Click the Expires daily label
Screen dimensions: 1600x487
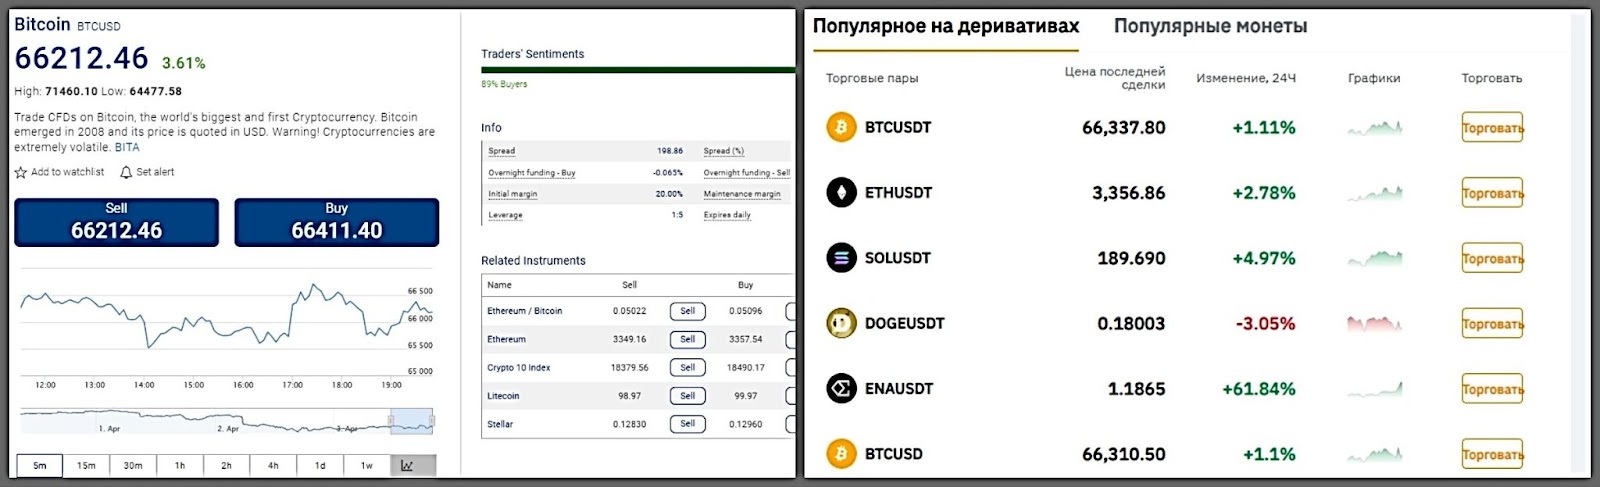727,215
